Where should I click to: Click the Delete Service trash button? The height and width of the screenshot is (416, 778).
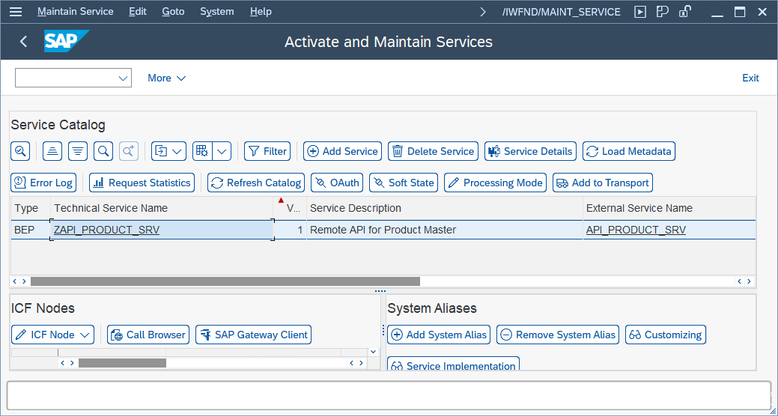[433, 151]
